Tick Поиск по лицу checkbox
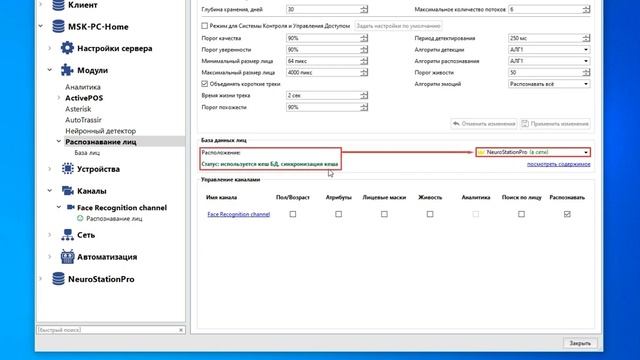Viewport: 640px width, 360px height. pyautogui.click(x=521, y=214)
